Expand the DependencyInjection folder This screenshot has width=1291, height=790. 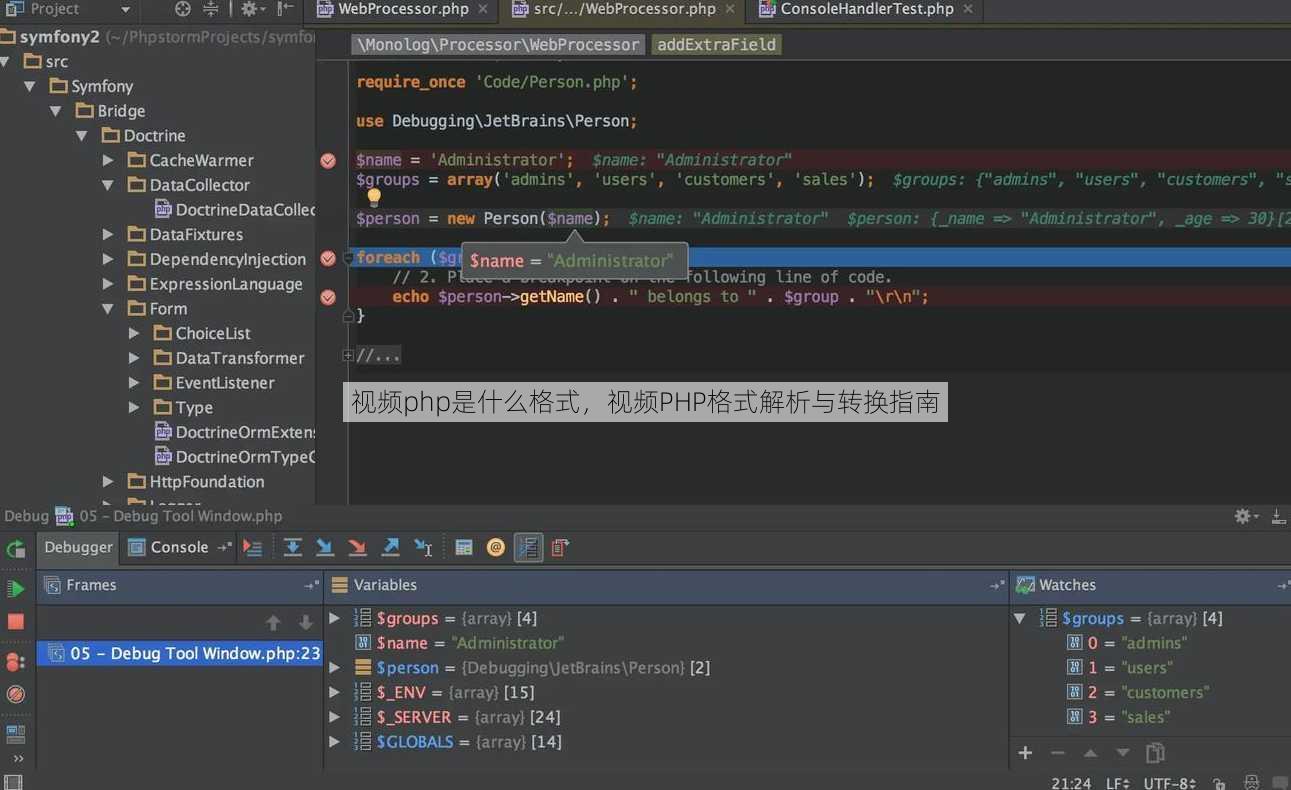(108, 259)
